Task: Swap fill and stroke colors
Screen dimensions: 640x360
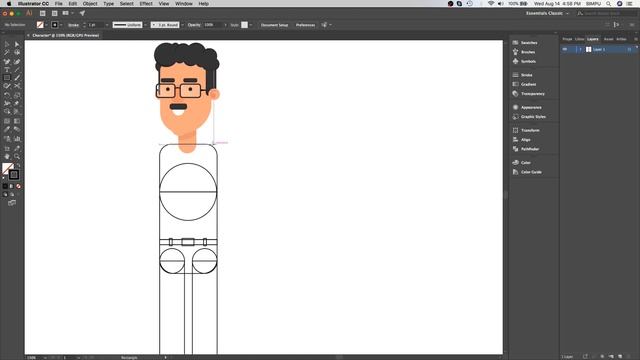Action: coord(18,165)
